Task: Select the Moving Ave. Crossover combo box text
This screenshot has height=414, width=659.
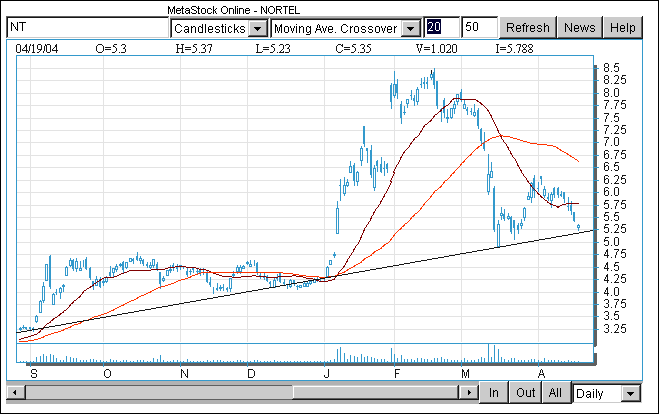Action: 336,29
